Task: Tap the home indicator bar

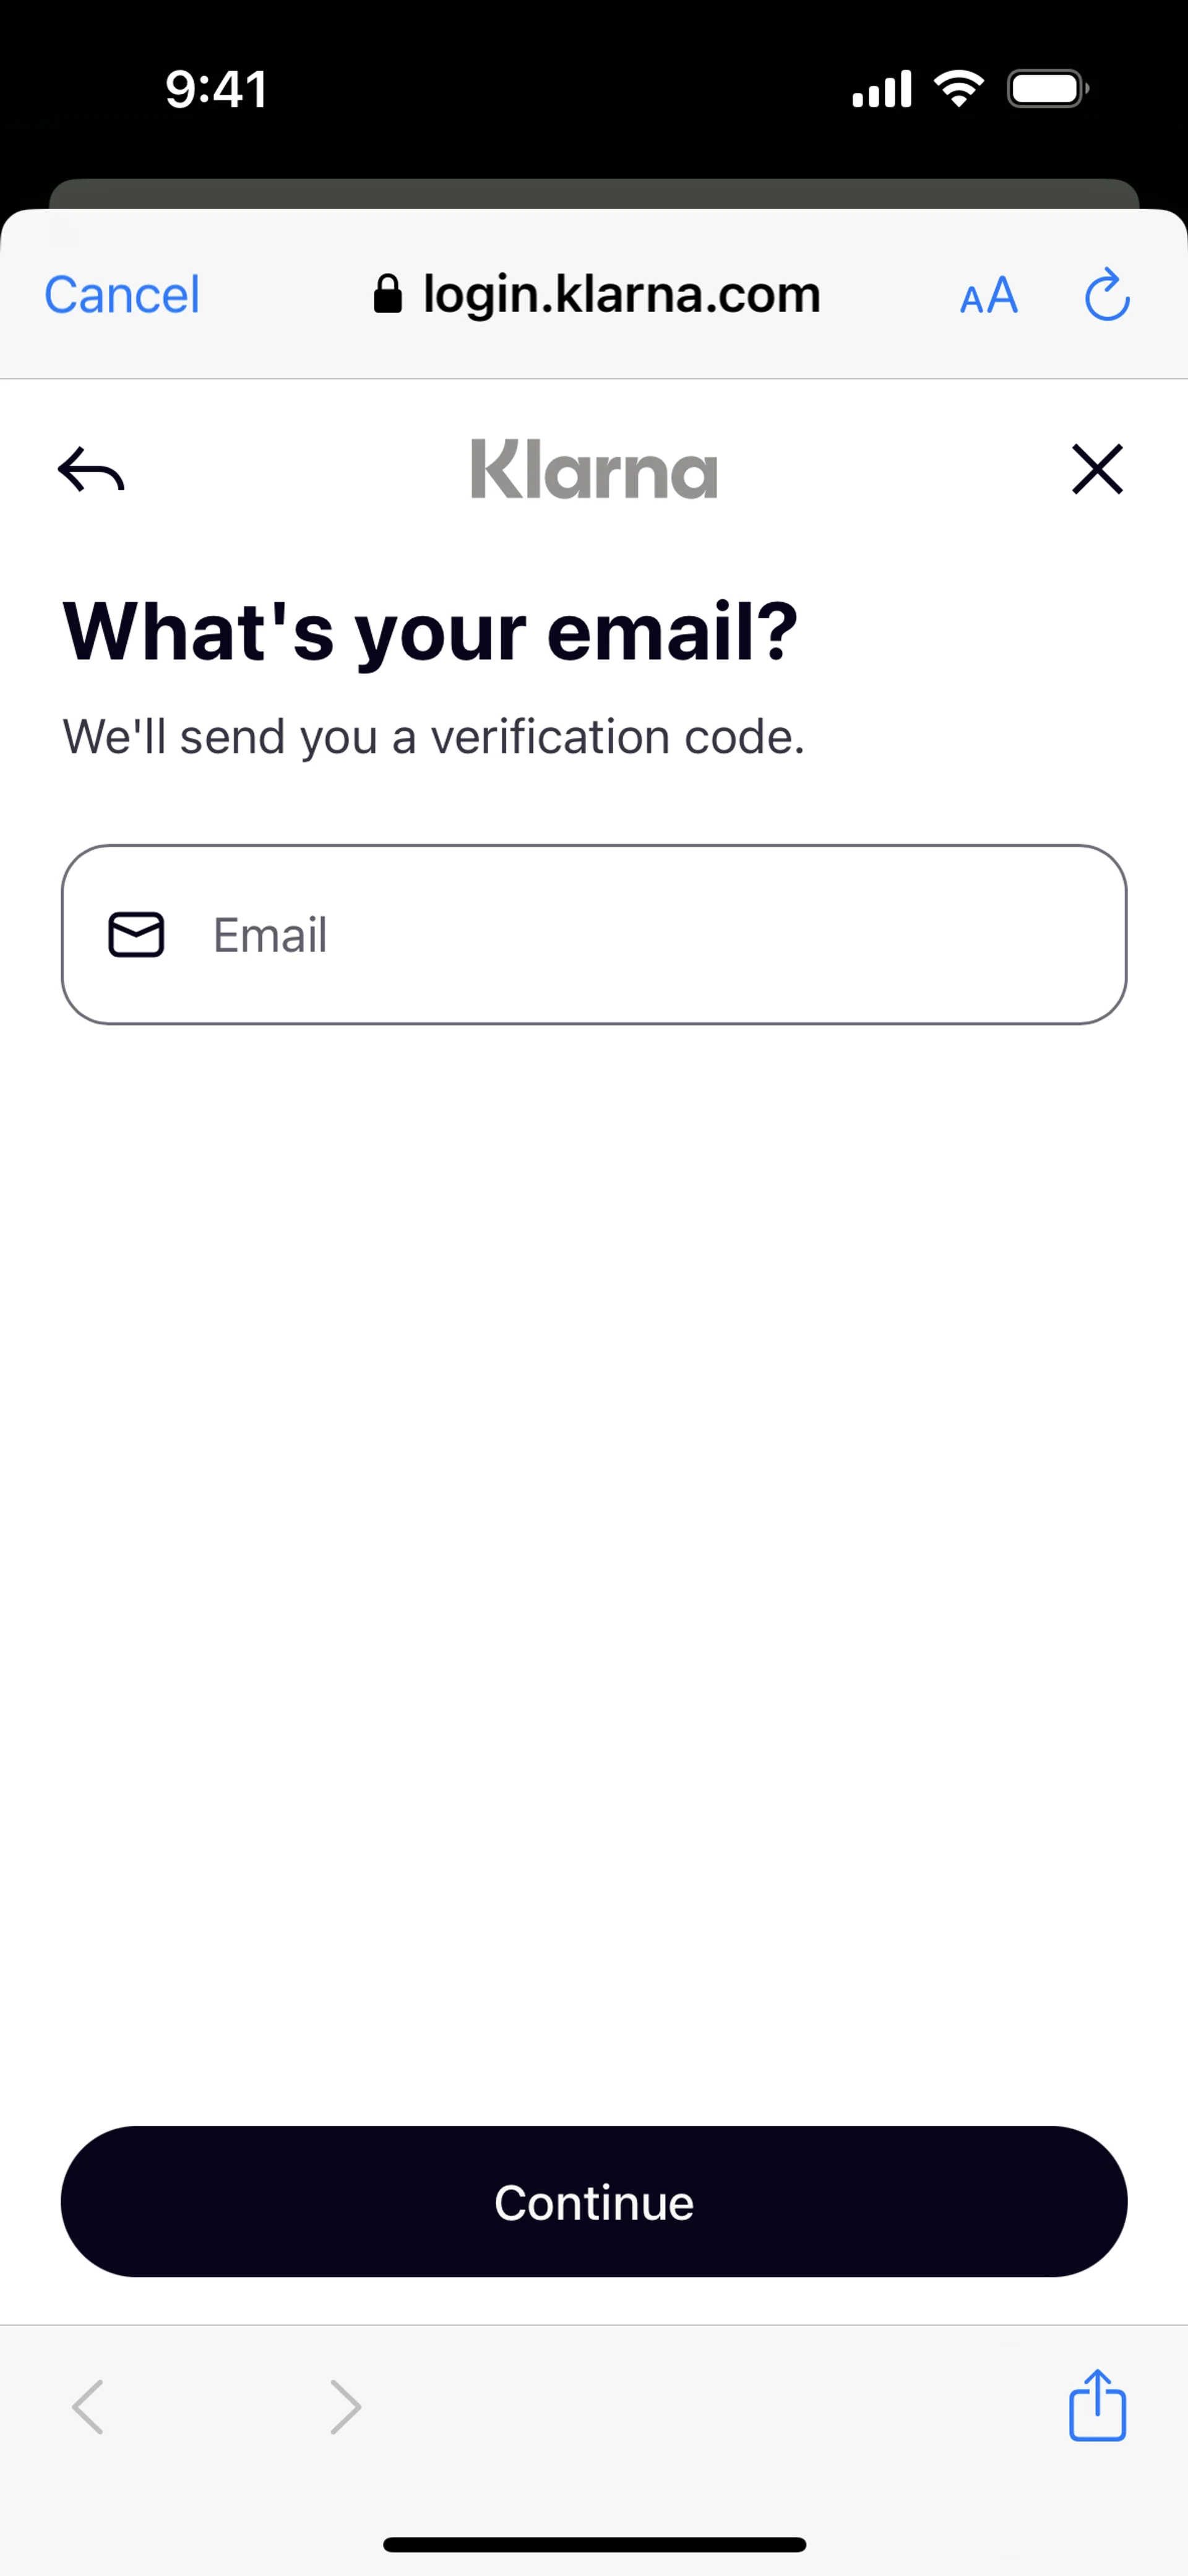Action: tap(594, 2544)
